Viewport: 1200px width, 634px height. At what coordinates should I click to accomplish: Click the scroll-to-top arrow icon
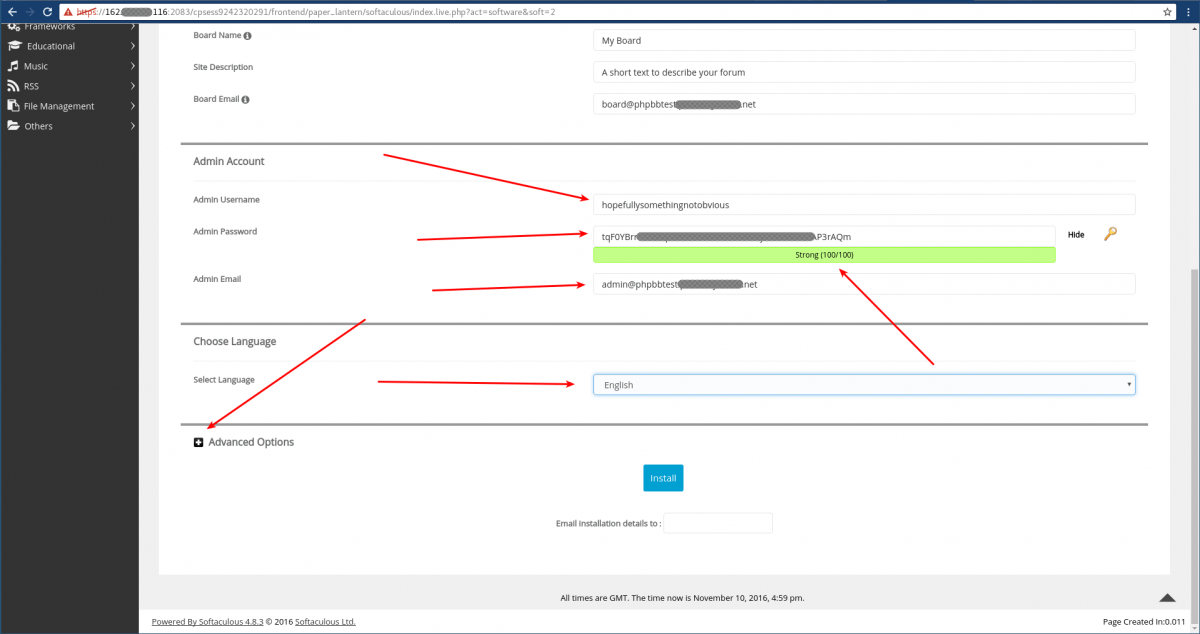[1166, 597]
